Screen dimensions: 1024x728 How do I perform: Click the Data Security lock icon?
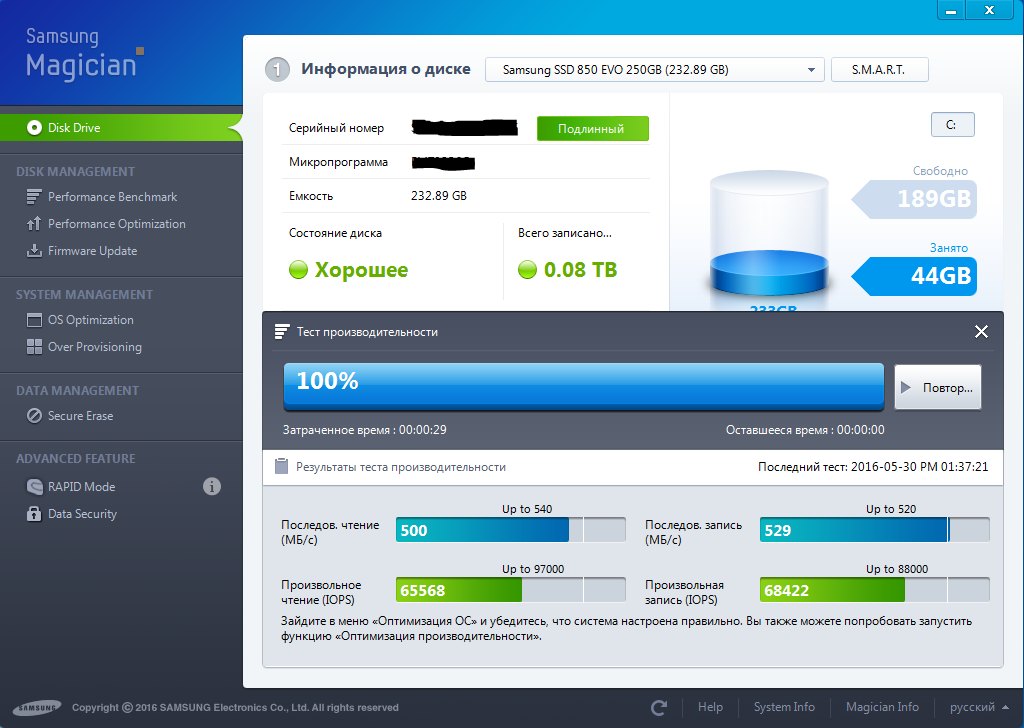click(x=34, y=514)
